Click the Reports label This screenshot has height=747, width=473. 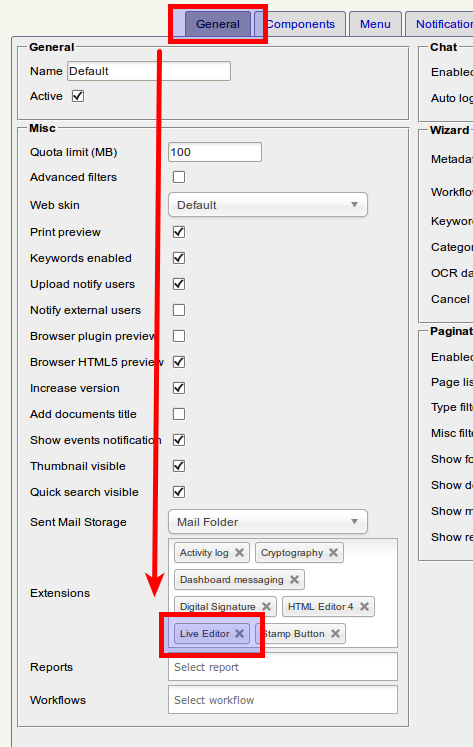coord(51,667)
